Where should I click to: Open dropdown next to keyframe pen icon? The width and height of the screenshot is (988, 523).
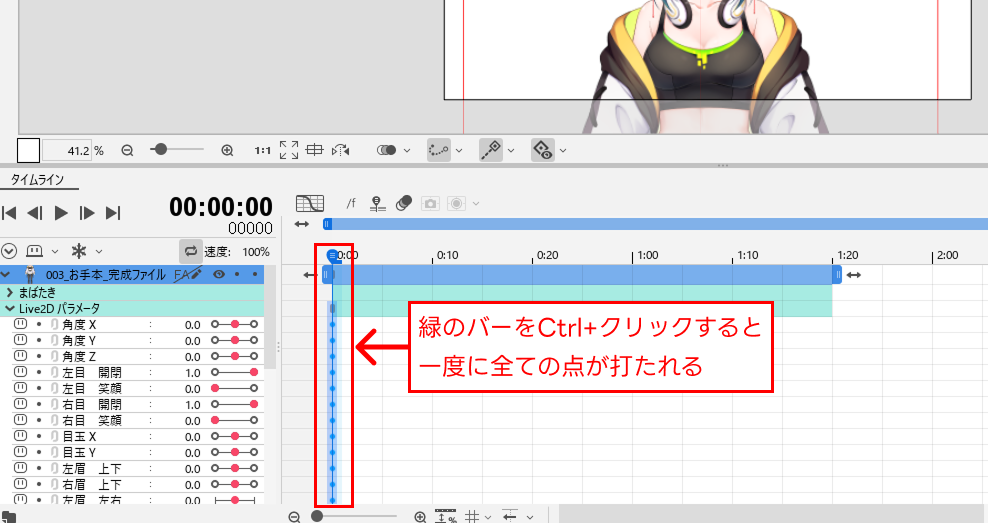511,151
